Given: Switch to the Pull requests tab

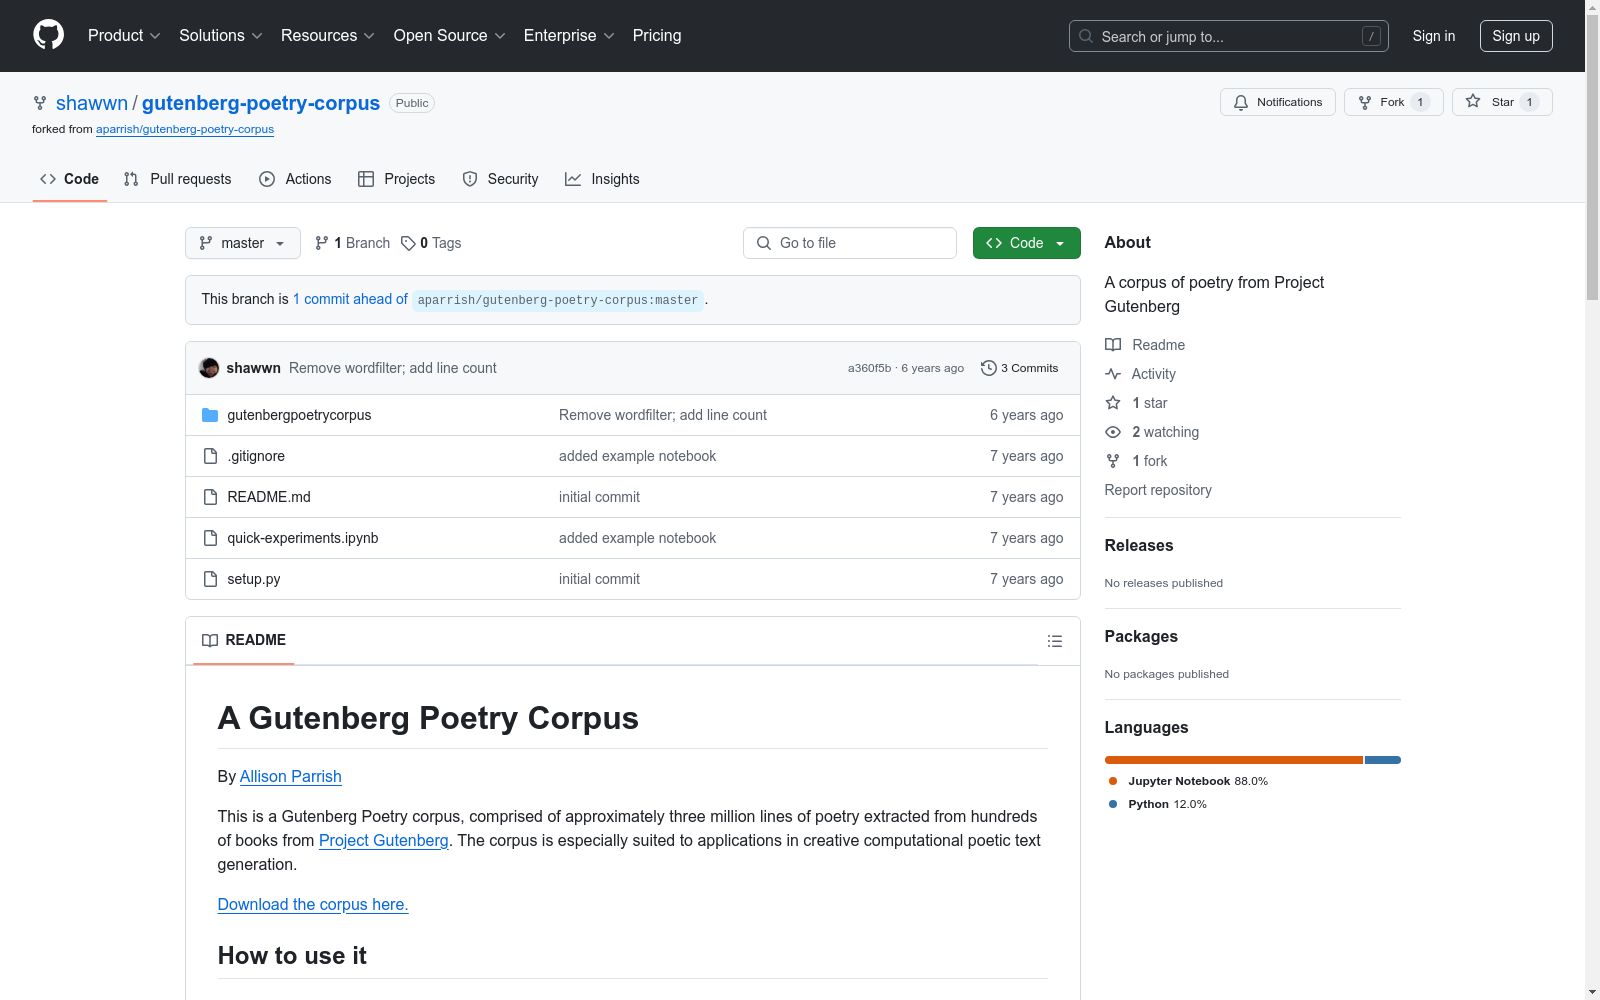Looking at the screenshot, I should pos(177,179).
